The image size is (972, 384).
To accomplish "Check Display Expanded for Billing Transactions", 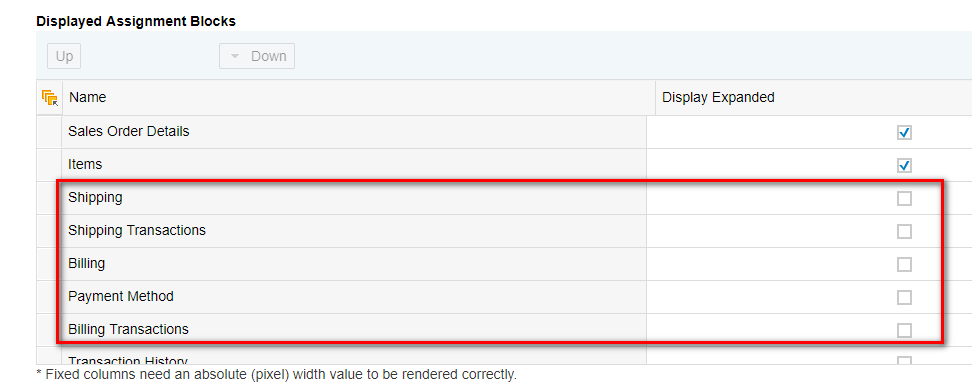I will [x=904, y=330].
